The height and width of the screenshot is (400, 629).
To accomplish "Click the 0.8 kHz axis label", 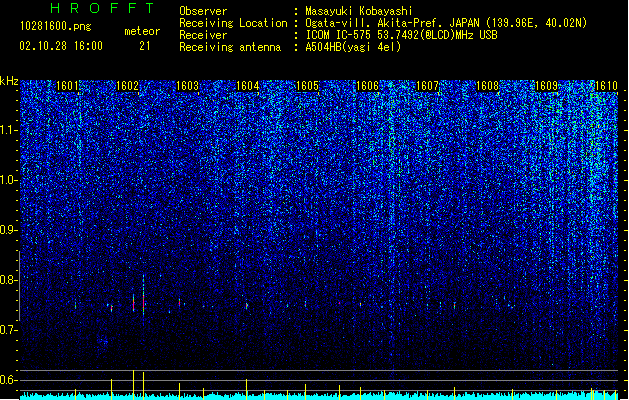I will [x=9, y=280].
